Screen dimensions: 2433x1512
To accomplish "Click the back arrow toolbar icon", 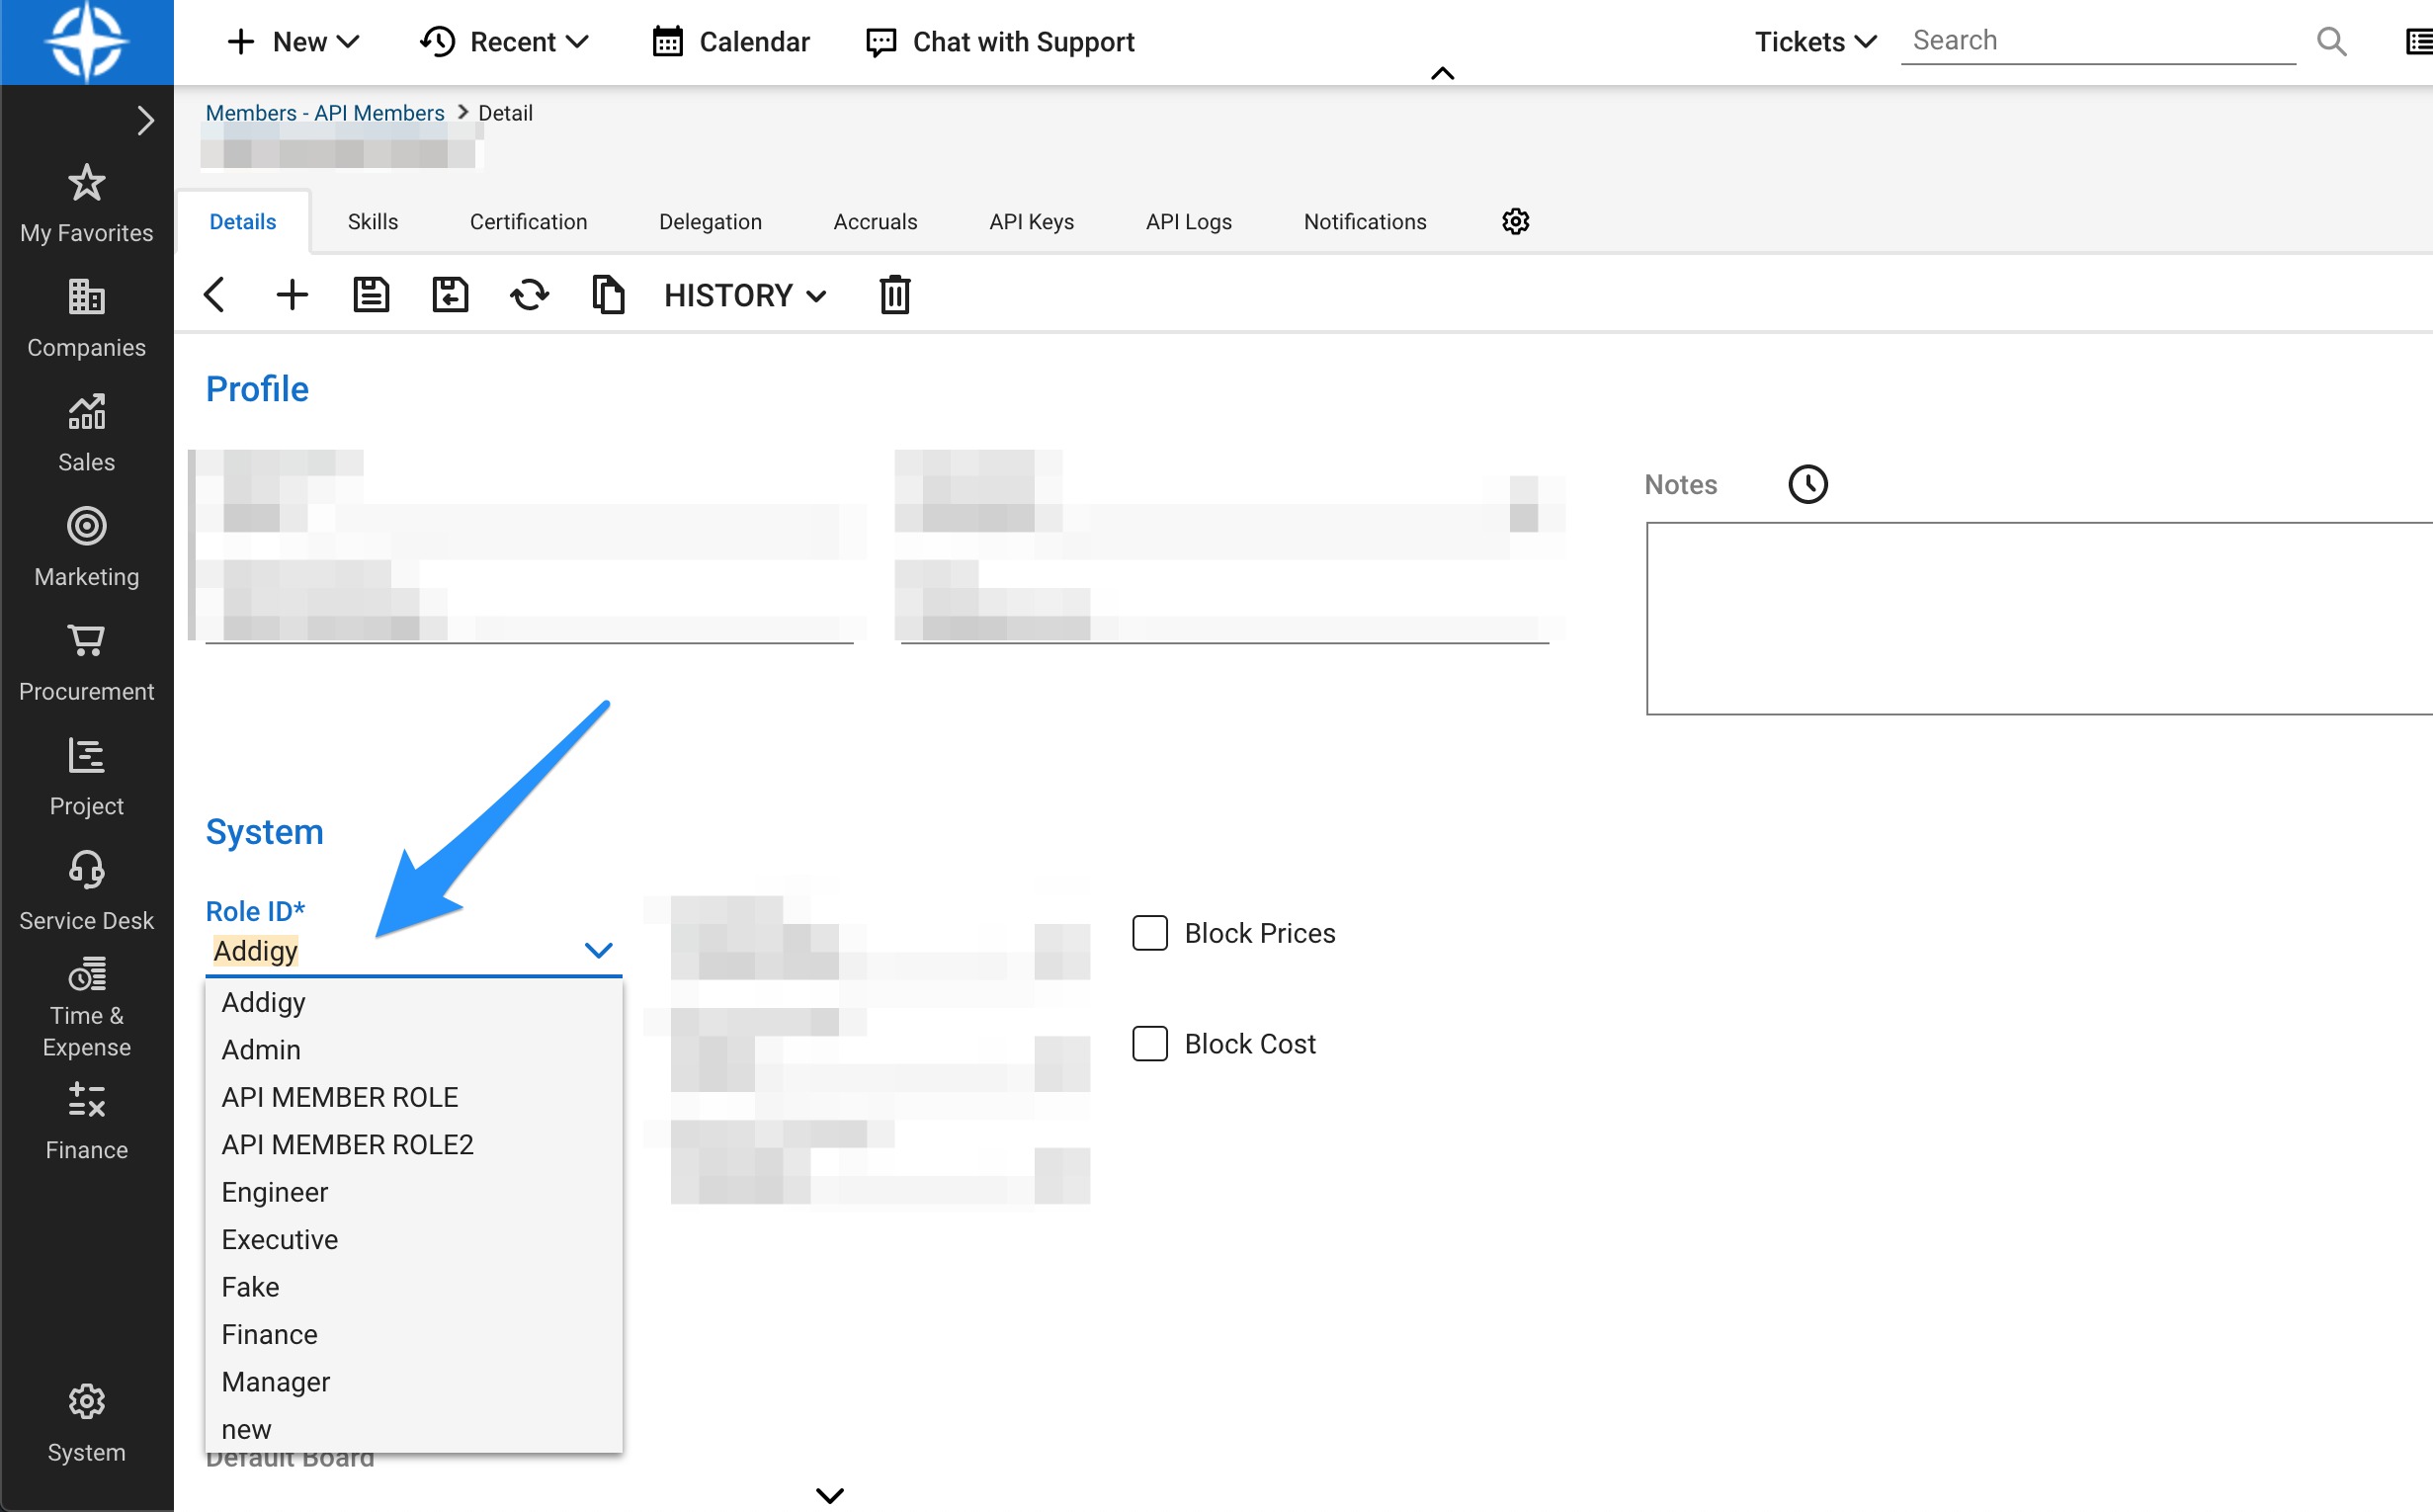I will (214, 295).
